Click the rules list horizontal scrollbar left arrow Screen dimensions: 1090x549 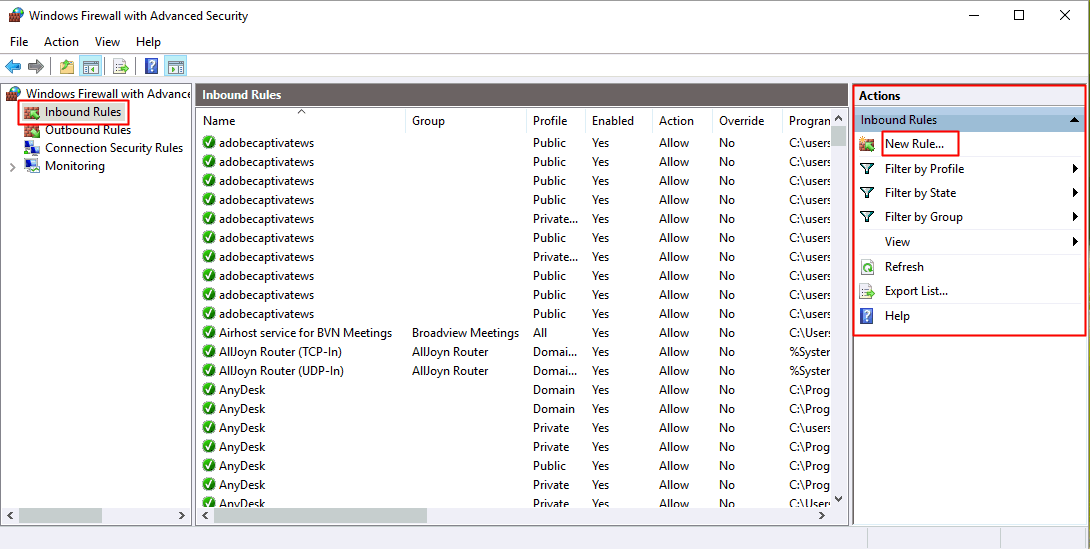(x=205, y=516)
